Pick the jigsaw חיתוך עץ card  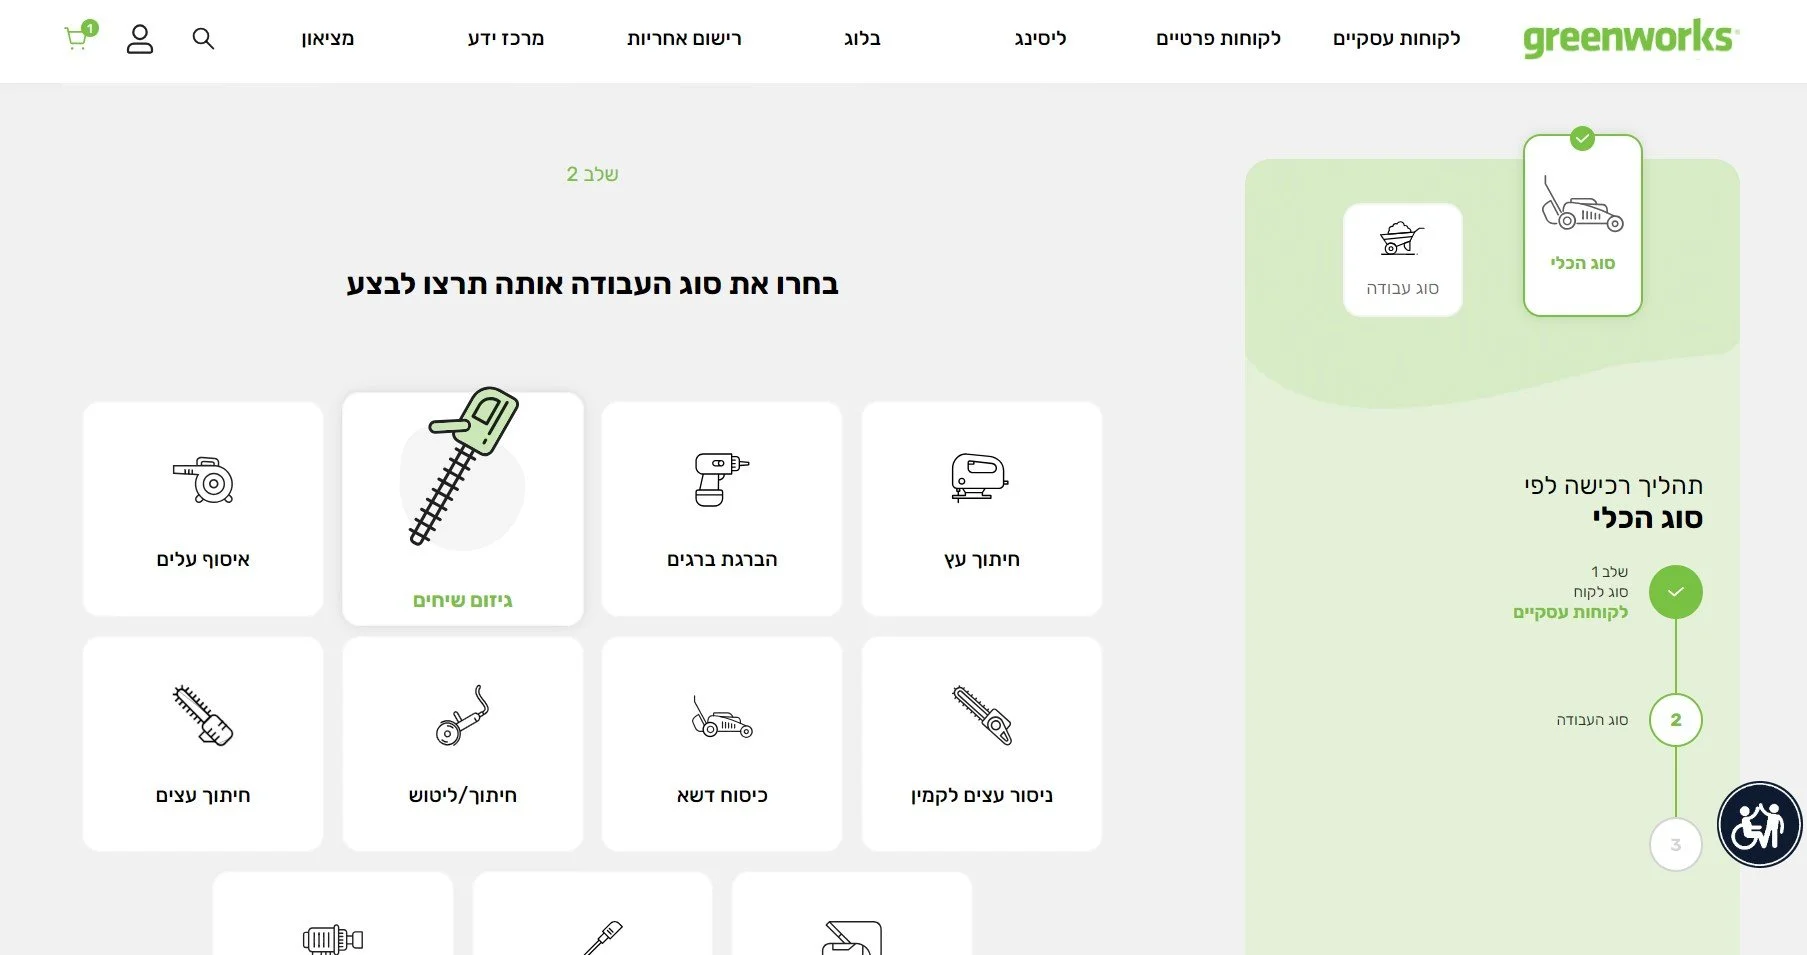(982, 509)
